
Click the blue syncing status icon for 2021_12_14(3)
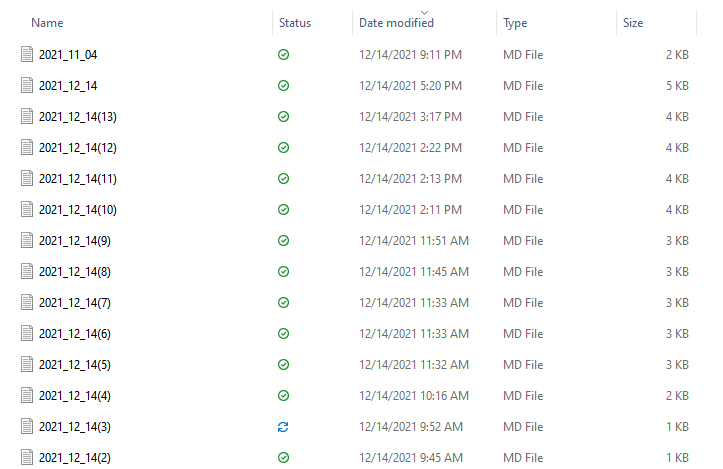[x=283, y=427]
